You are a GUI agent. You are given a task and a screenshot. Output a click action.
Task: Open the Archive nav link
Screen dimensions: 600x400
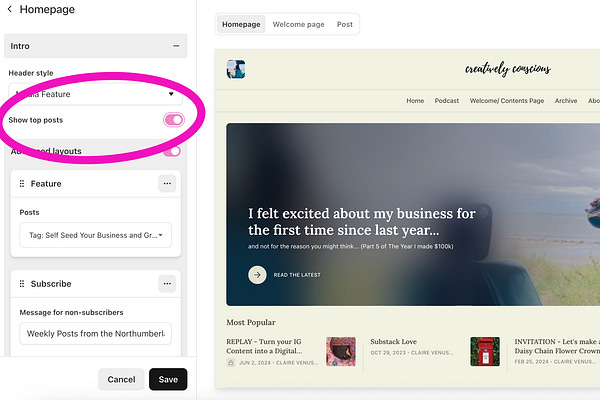coord(566,101)
